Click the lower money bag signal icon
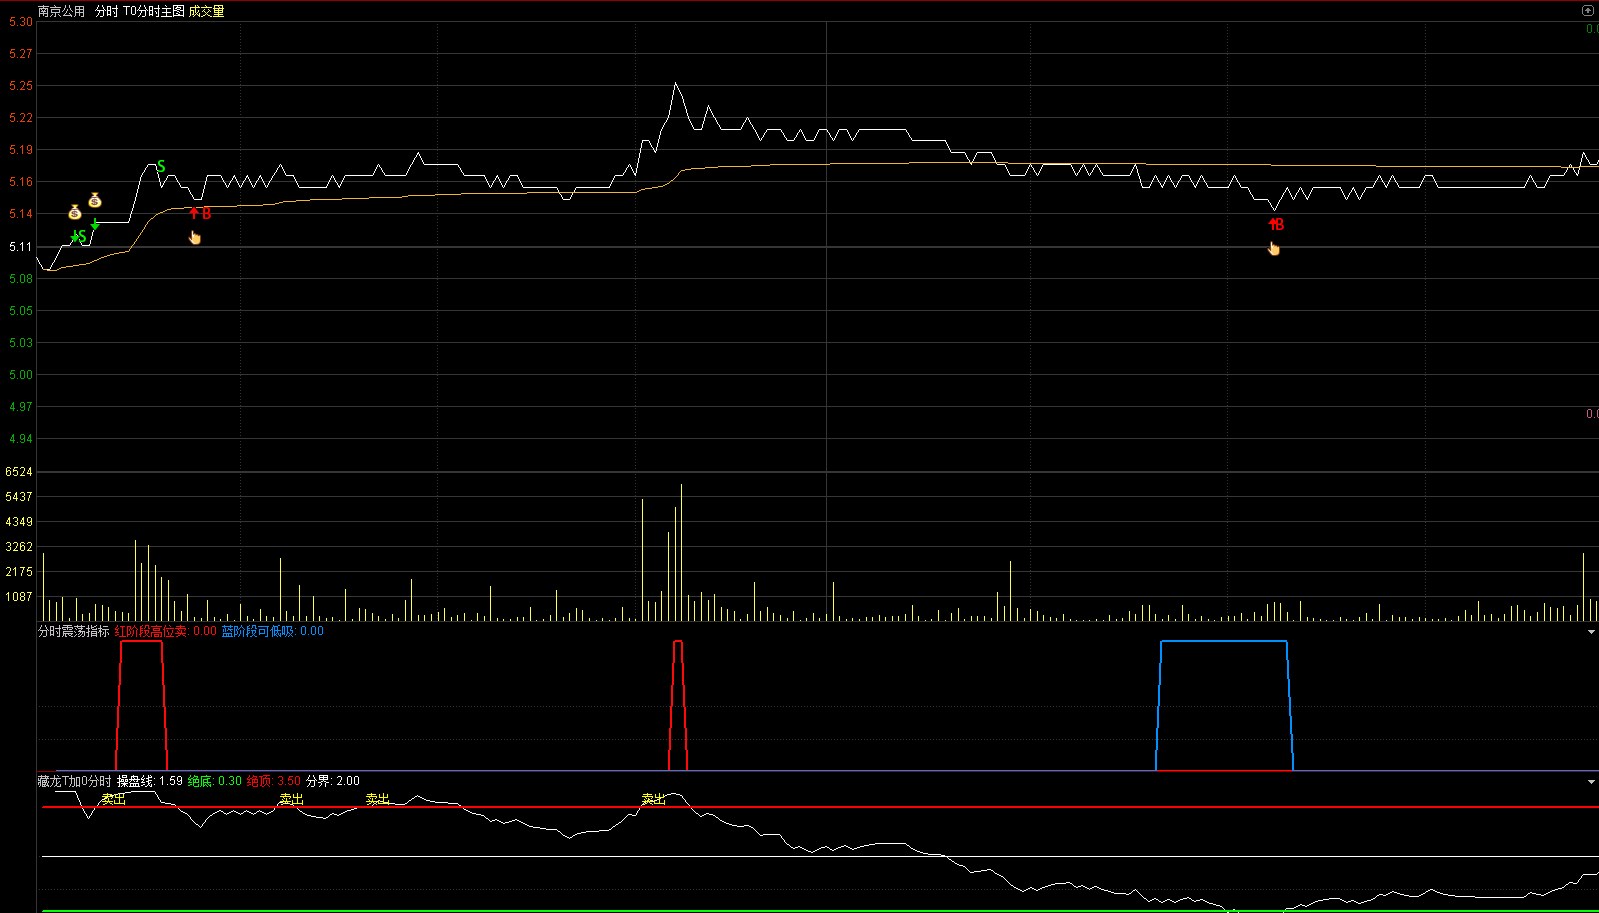 pos(75,212)
